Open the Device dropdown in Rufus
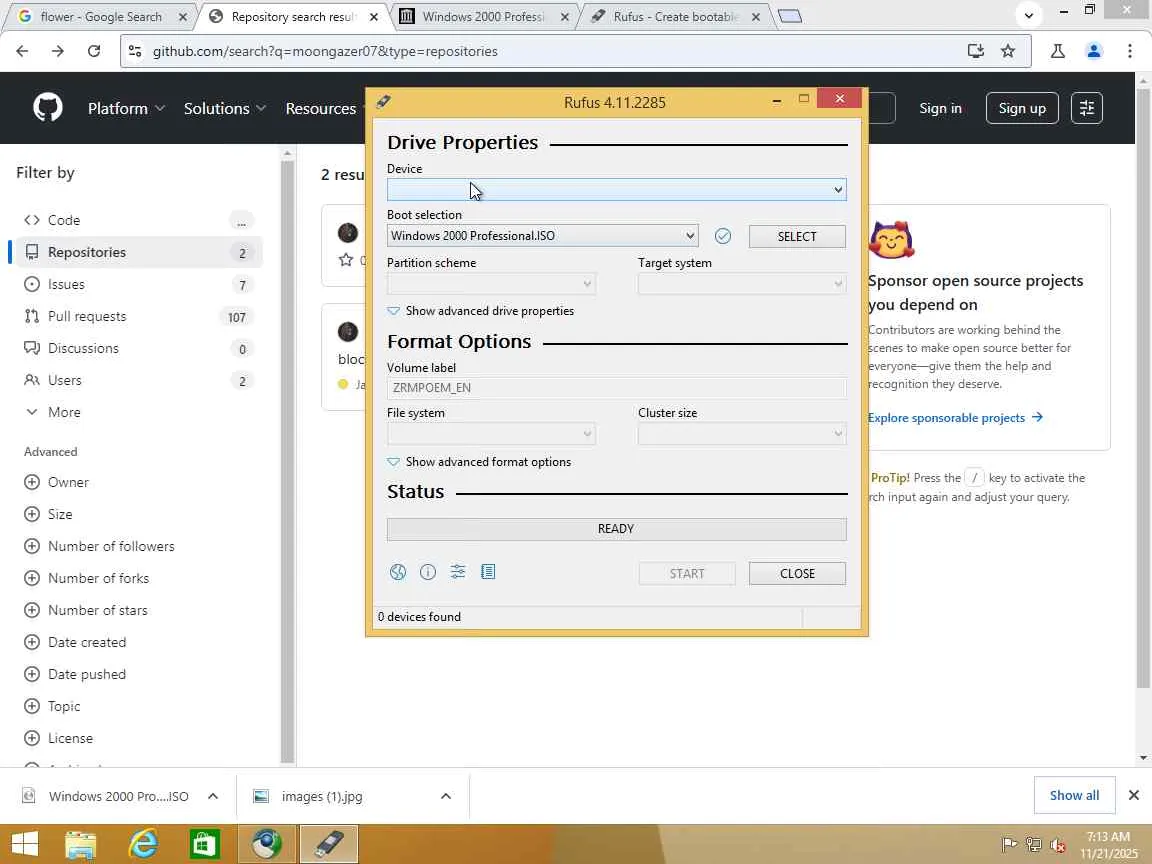 click(616, 190)
